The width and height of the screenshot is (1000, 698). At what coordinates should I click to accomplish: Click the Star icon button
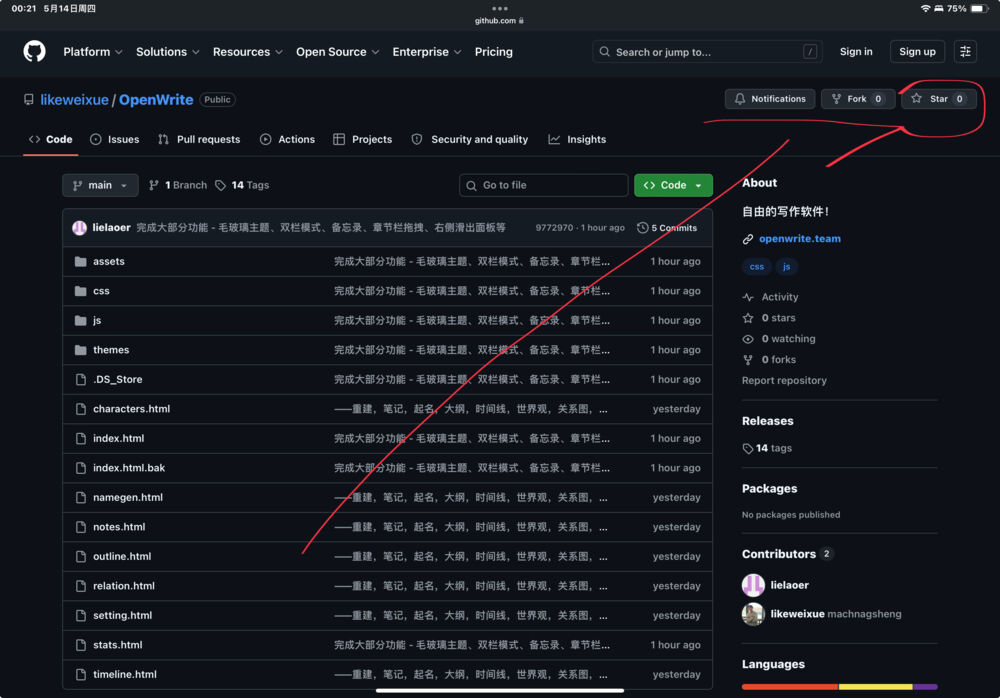pyautogui.click(x=916, y=99)
